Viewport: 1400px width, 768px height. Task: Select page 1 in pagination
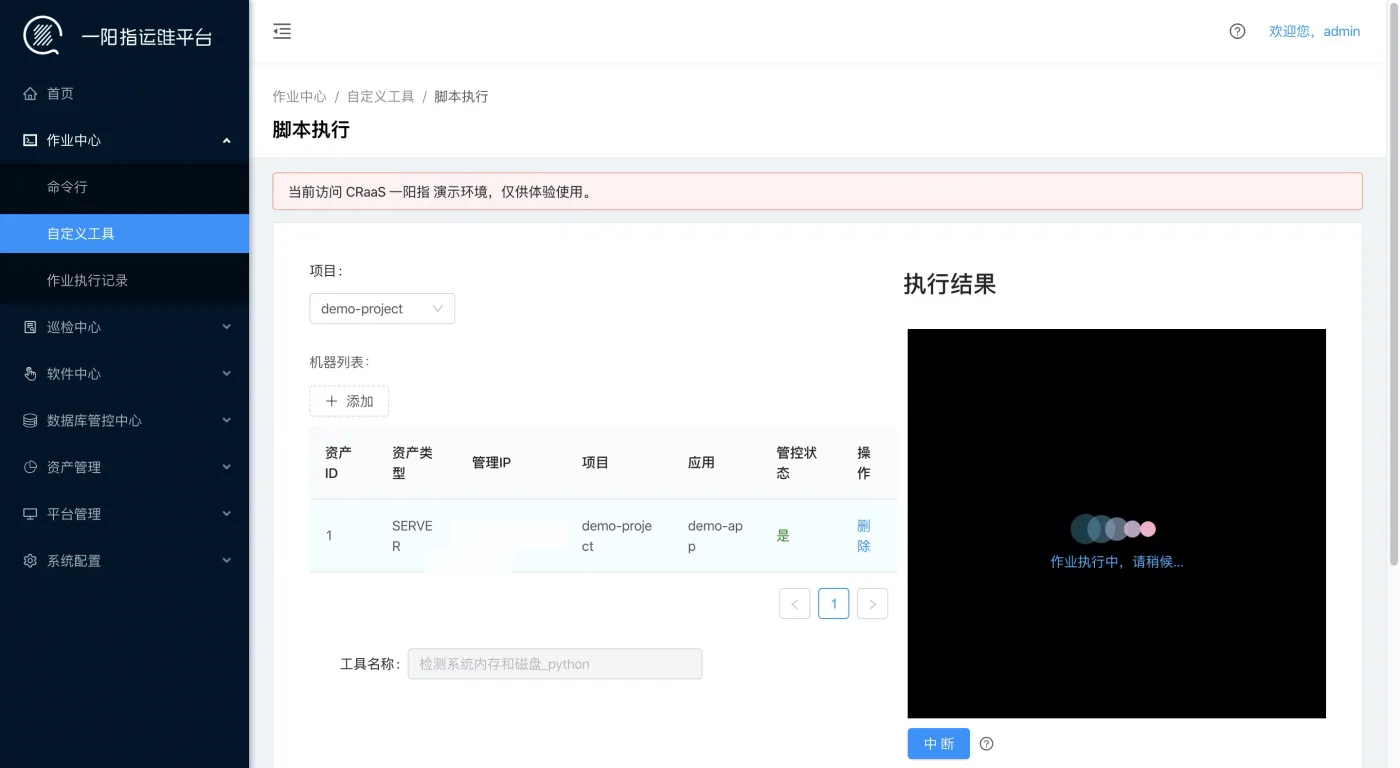pos(834,604)
